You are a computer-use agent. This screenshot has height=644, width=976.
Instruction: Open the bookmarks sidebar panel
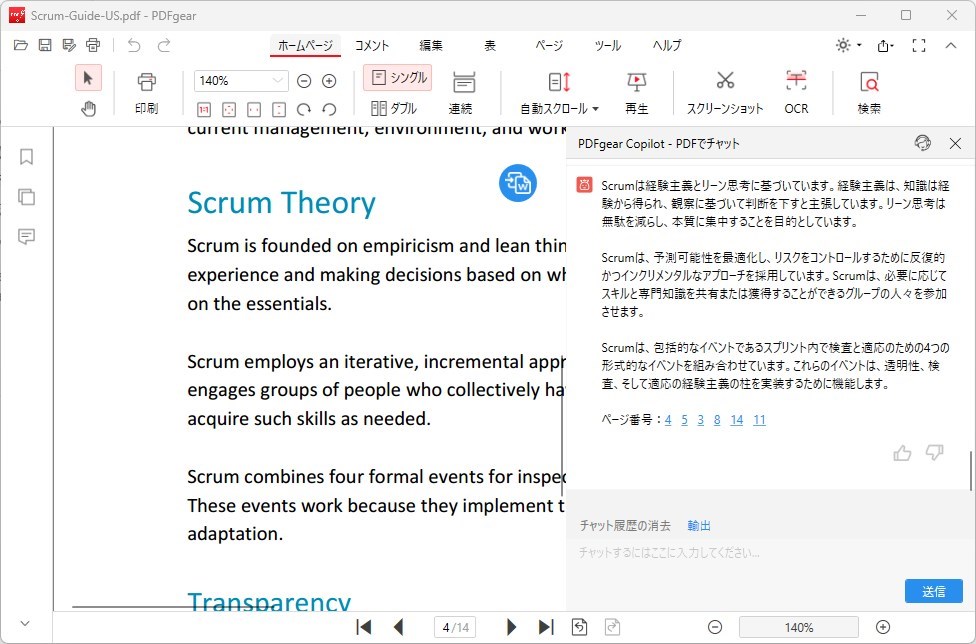(26, 156)
